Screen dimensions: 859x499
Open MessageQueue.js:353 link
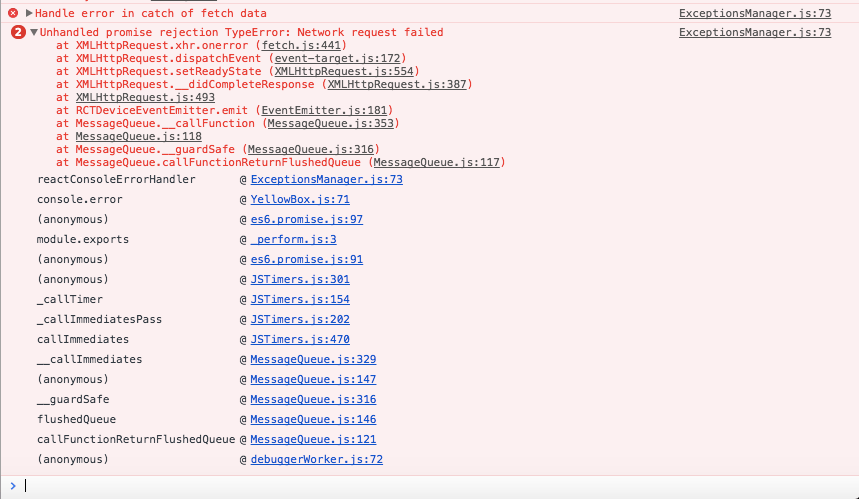click(x=331, y=123)
